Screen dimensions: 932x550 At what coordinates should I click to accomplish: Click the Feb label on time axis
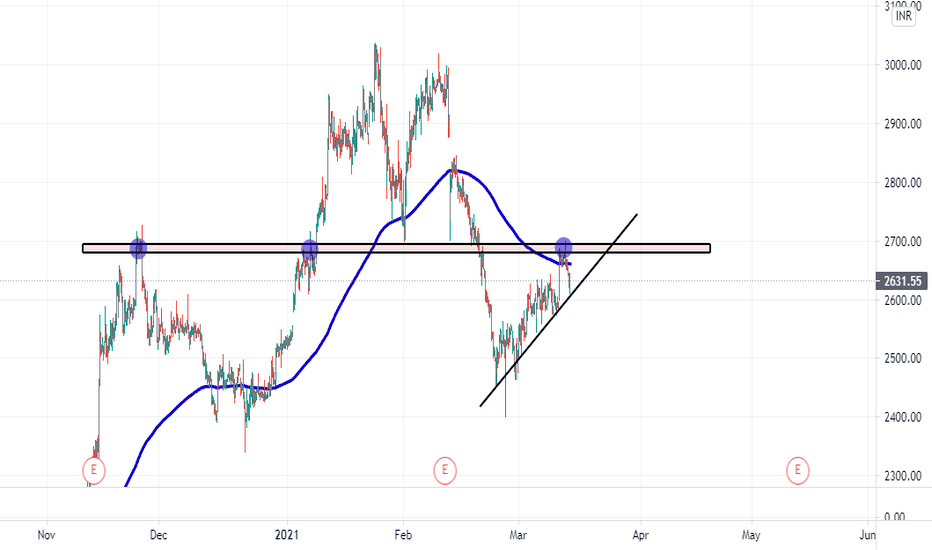click(403, 535)
